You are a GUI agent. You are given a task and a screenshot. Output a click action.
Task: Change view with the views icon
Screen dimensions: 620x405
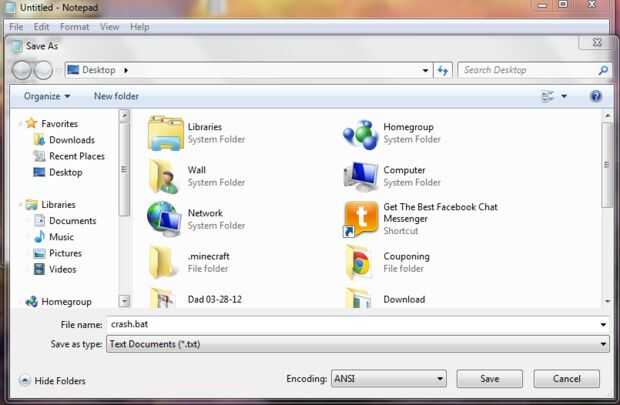click(548, 96)
